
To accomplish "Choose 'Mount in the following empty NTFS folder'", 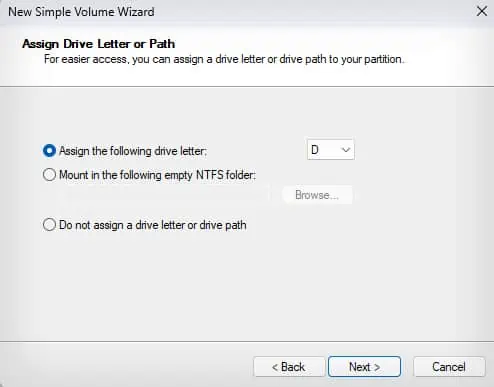I will 49,175.
